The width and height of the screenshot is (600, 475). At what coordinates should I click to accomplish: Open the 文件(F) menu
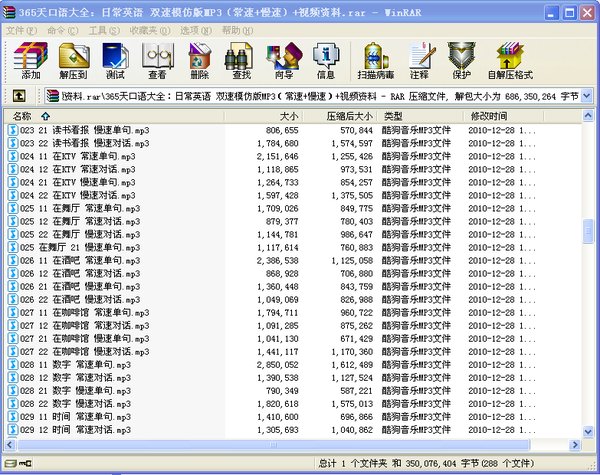[x=21, y=30]
